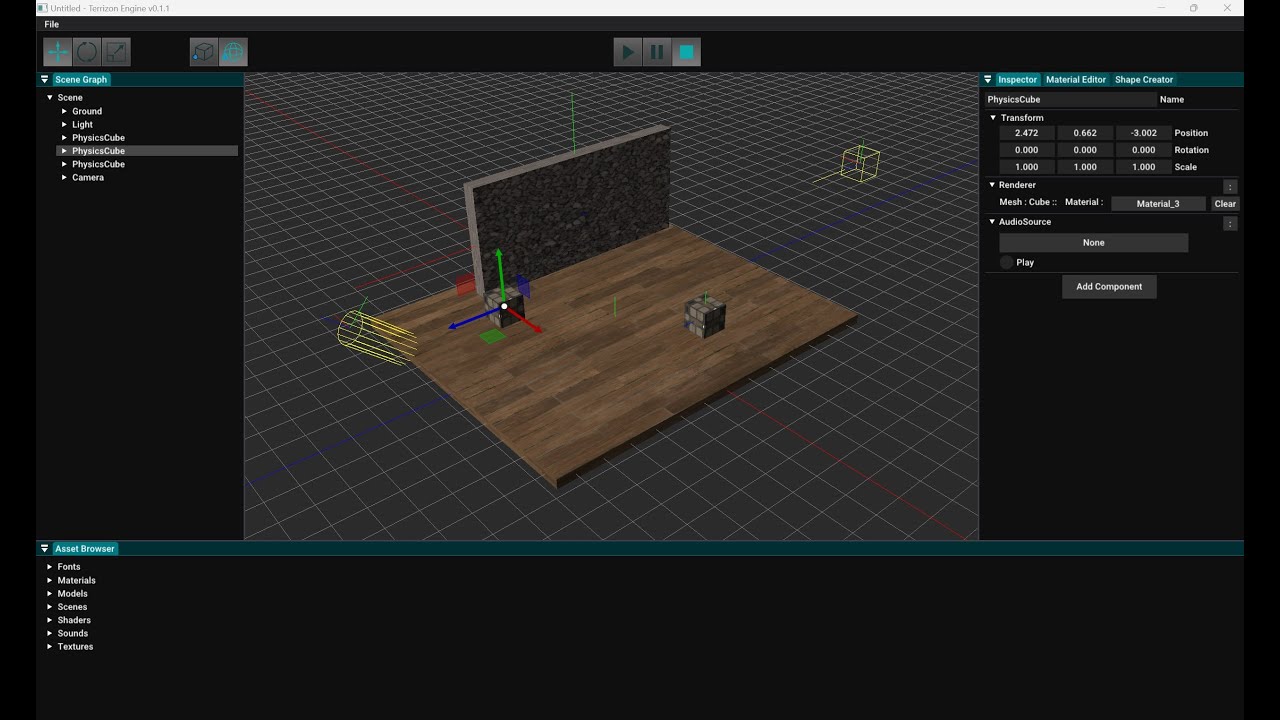Stop the scene simulation
The width and height of the screenshot is (1280, 720).
(x=686, y=52)
